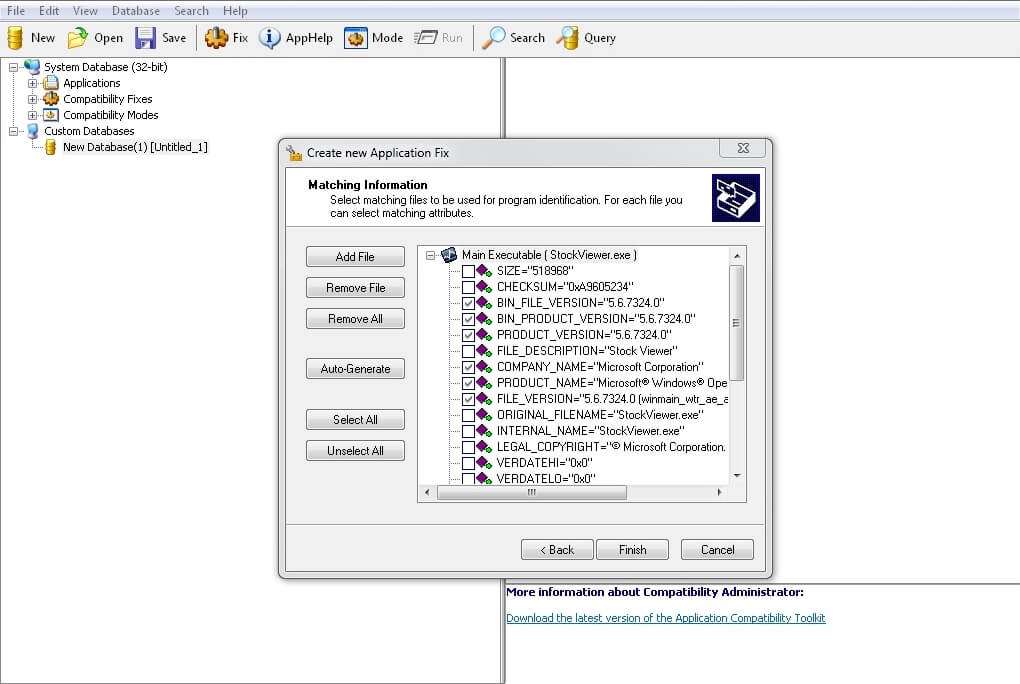This screenshot has height=684, width=1020.
Task: Expand the Compatibility Modes node
Action: 32,115
